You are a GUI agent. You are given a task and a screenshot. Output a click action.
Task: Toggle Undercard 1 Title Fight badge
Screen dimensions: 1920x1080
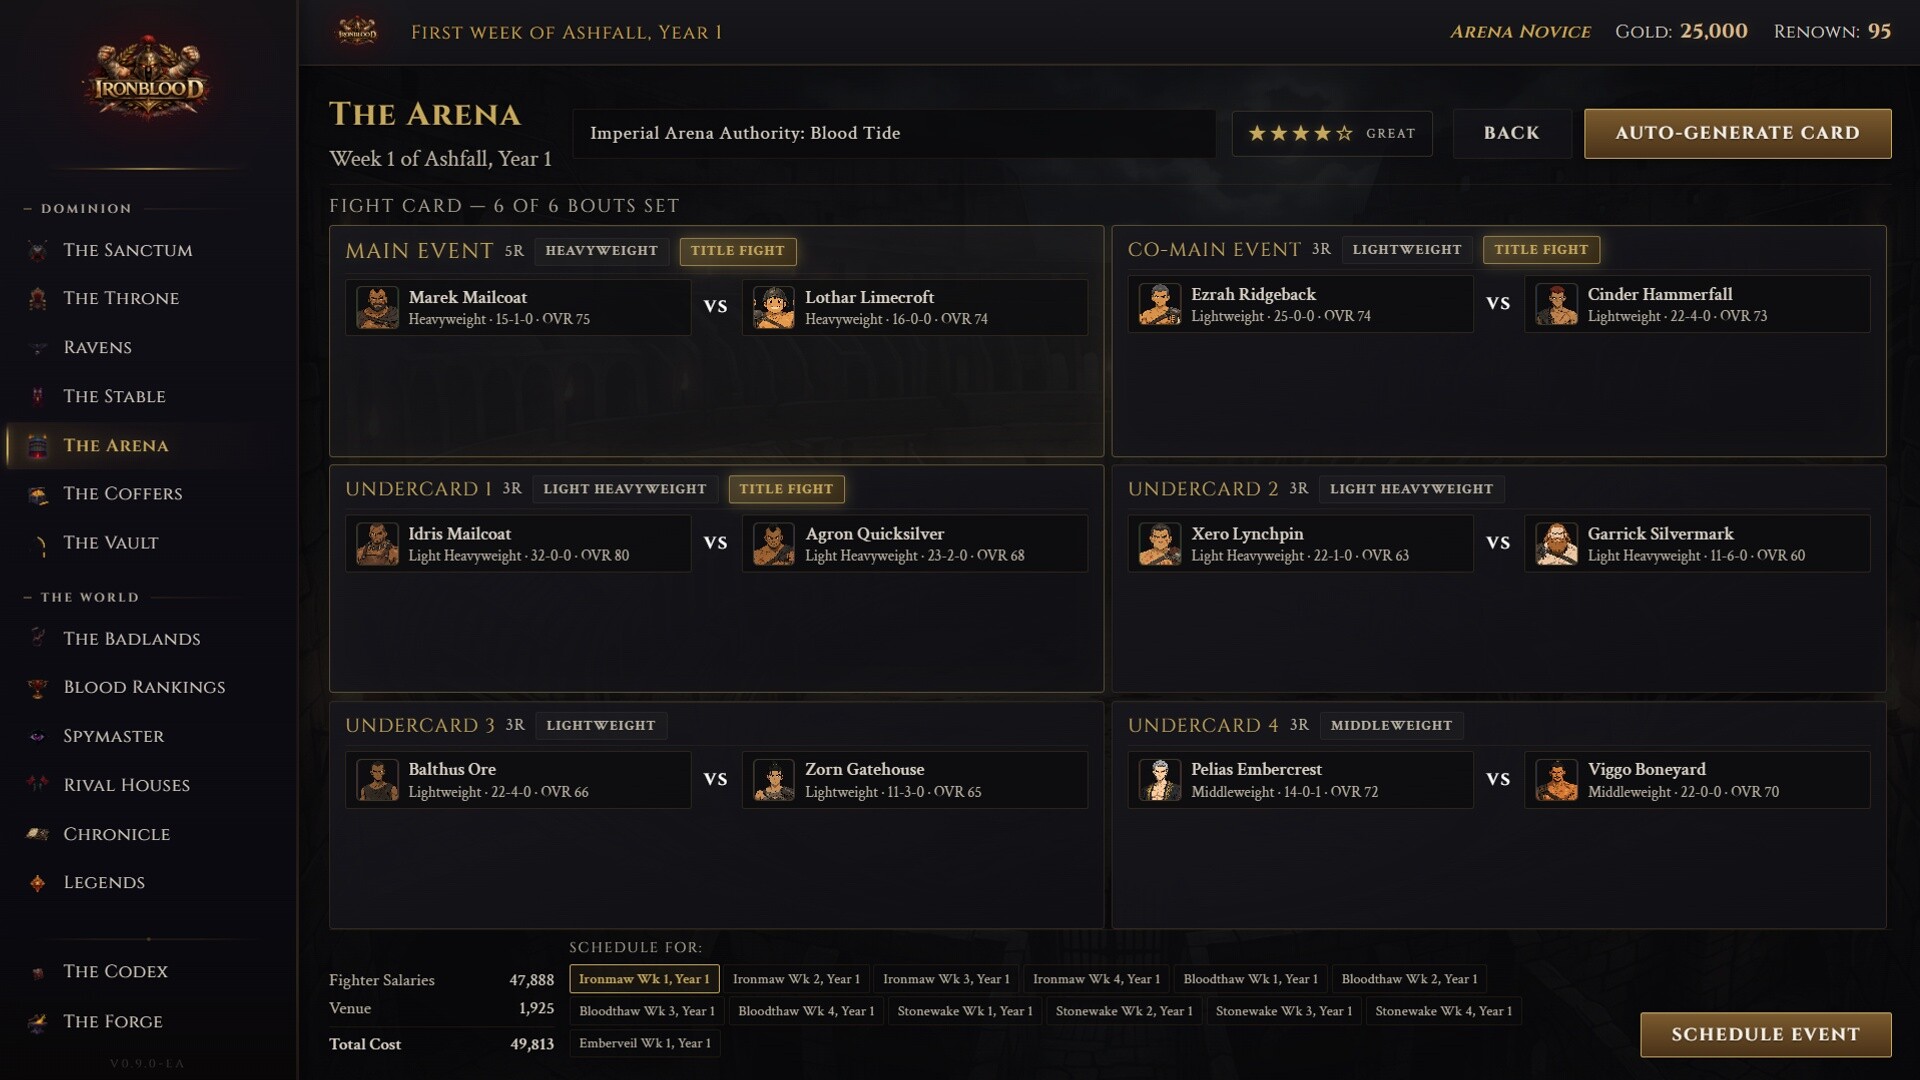coord(786,489)
